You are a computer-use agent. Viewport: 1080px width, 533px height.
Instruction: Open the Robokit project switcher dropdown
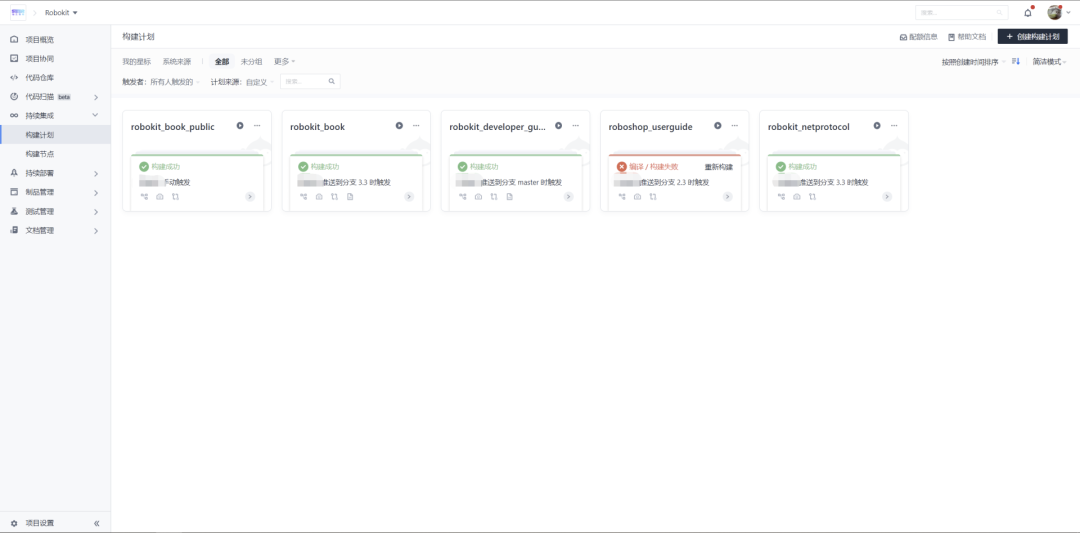coord(61,13)
